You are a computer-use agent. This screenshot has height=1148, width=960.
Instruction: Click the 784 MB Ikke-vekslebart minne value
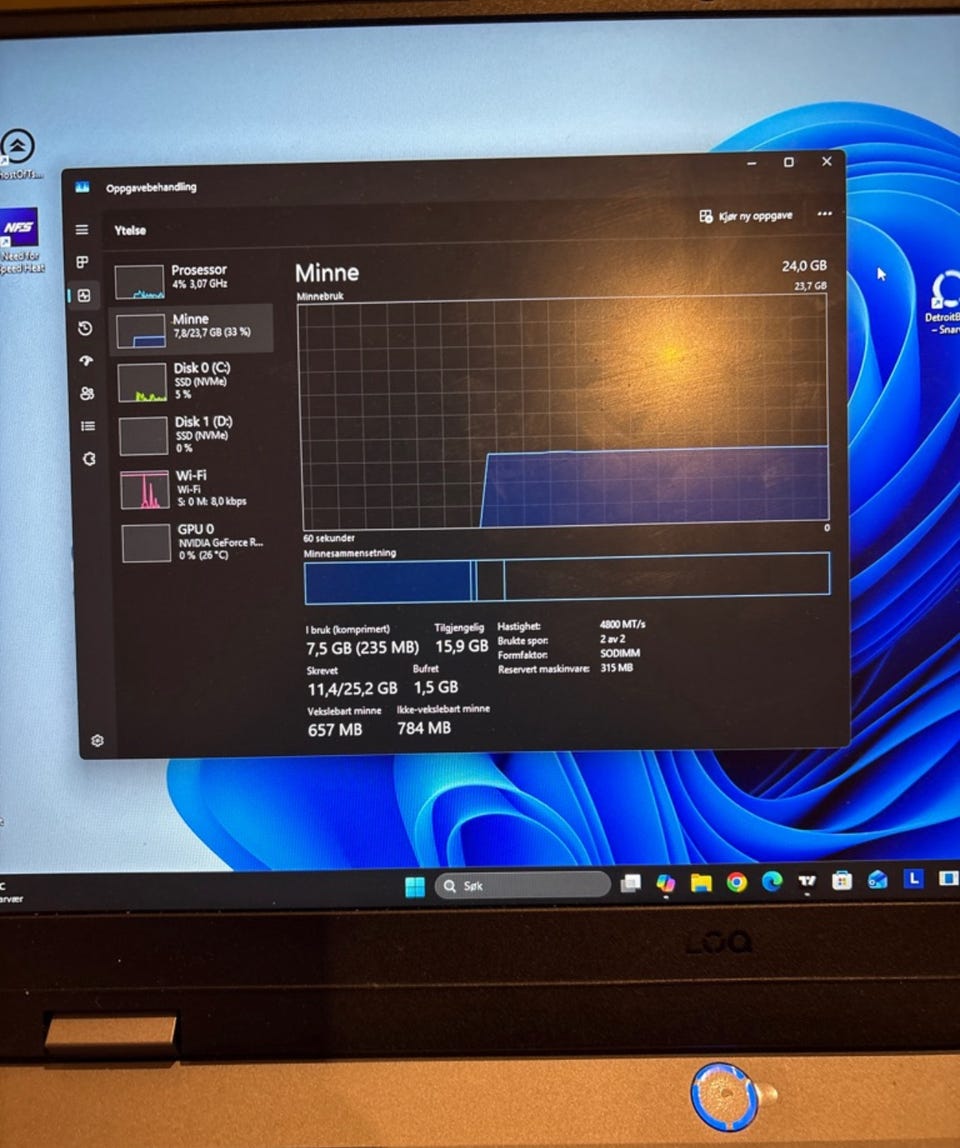(x=424, y=728)
